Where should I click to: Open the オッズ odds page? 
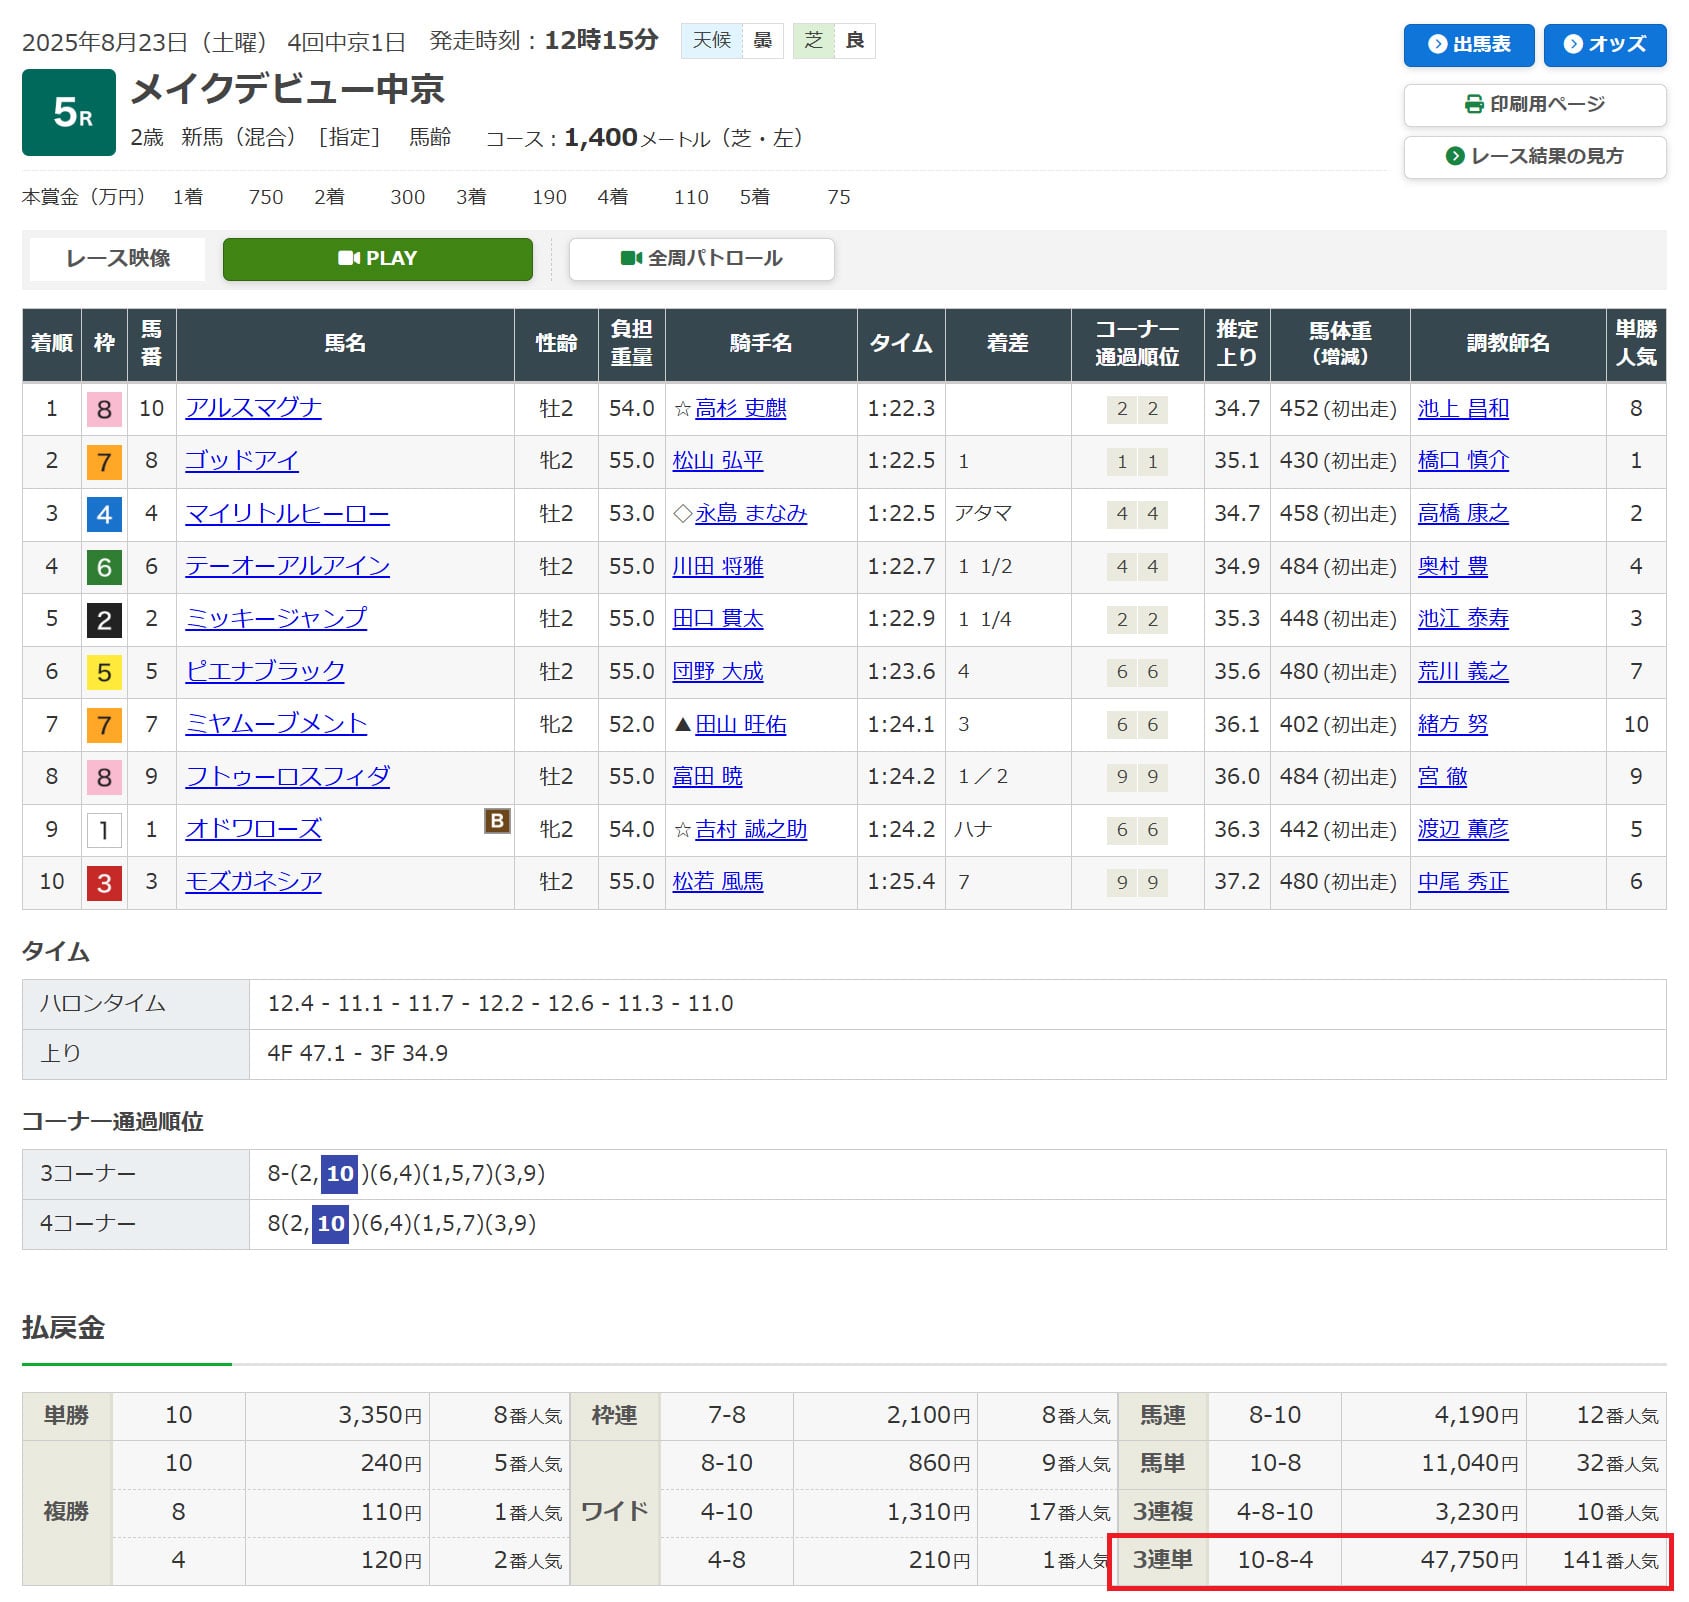click(1604, 45)
